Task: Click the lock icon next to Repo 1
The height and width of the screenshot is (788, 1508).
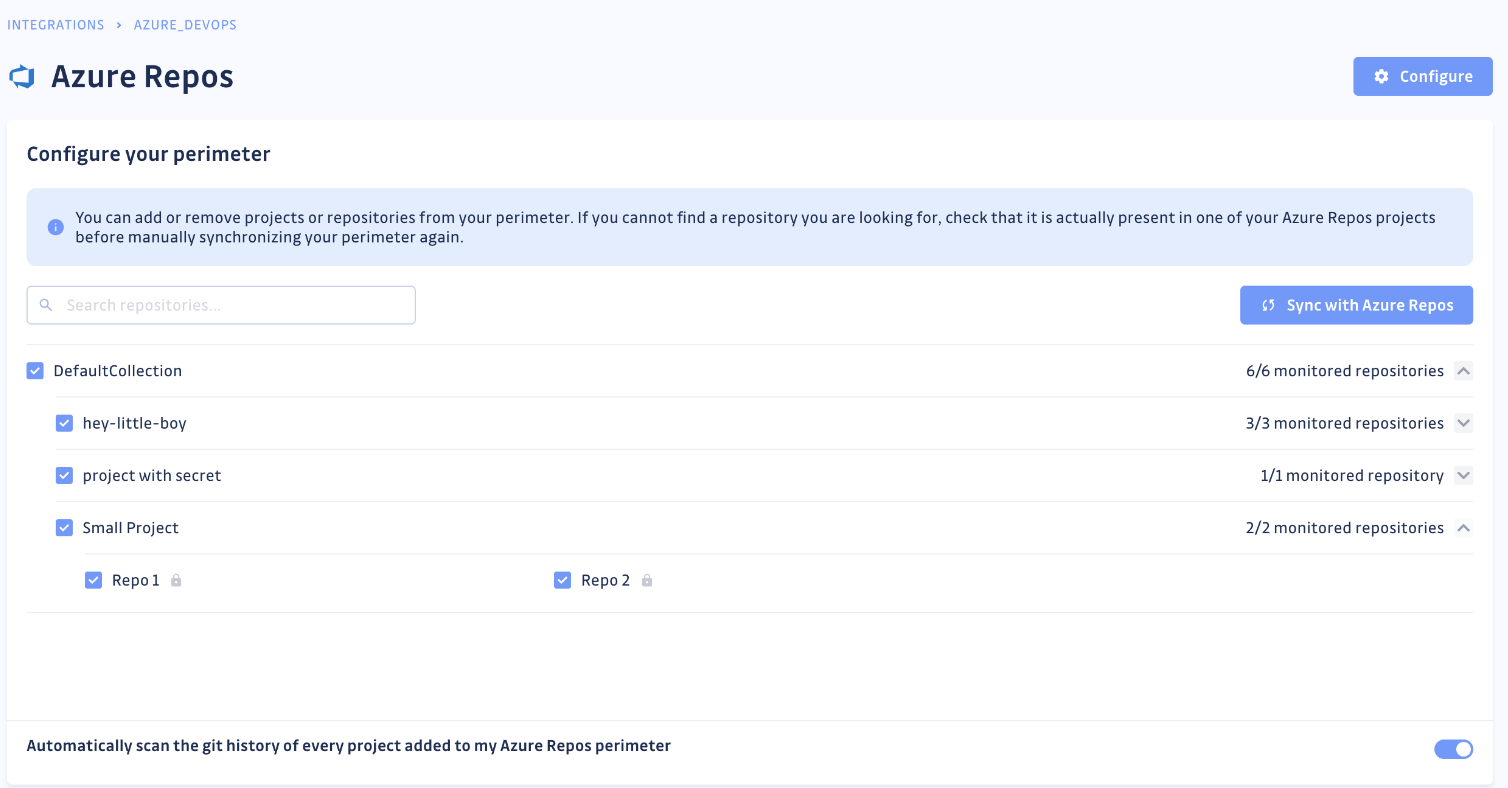Action: (176, 580)
